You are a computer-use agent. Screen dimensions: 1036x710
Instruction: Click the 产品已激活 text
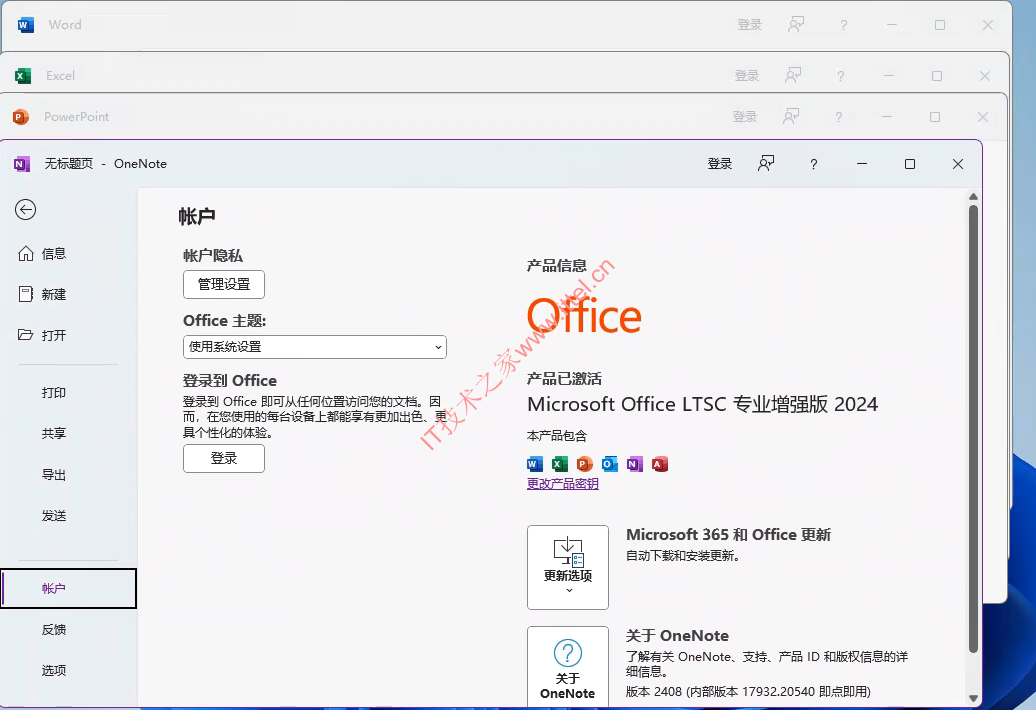tap(564, 379)
